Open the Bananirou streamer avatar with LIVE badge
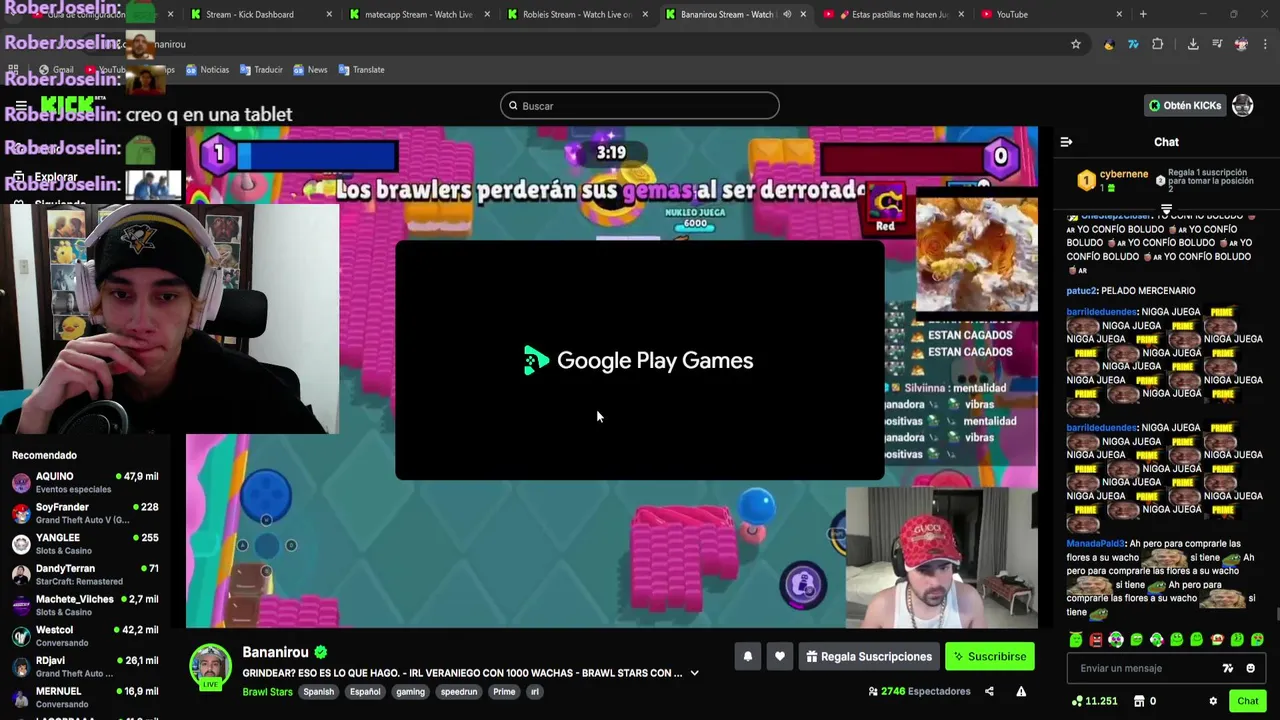 (210, 667)
